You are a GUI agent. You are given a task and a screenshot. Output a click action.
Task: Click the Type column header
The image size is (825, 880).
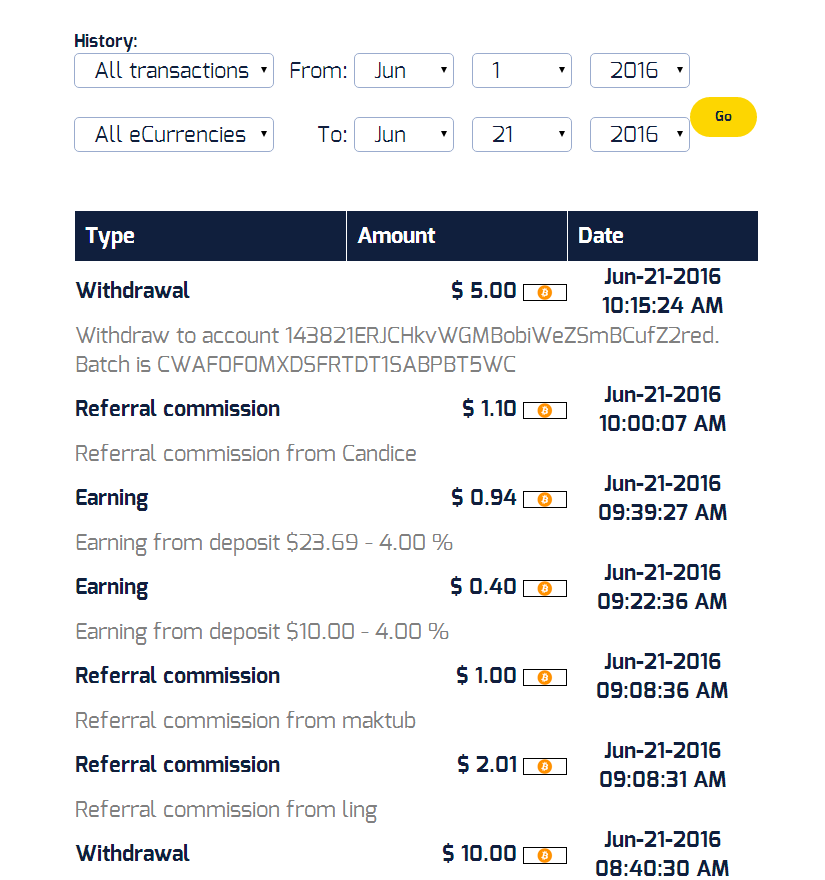210,236
